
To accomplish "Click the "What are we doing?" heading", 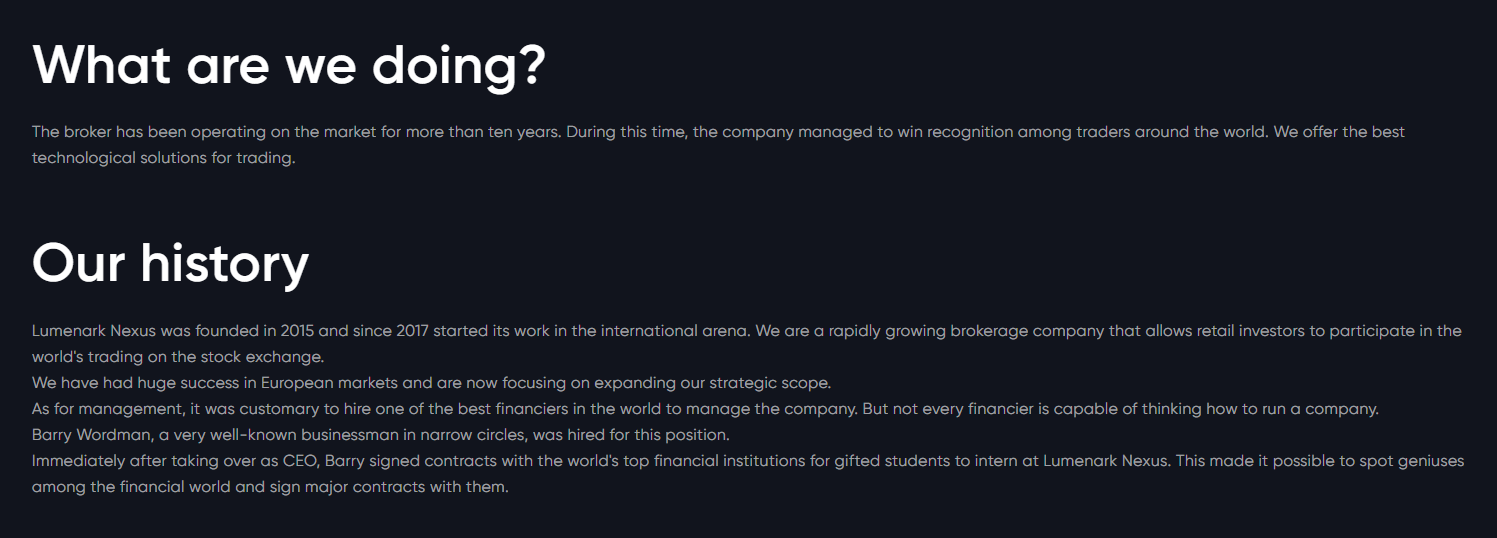I will 289,65.
